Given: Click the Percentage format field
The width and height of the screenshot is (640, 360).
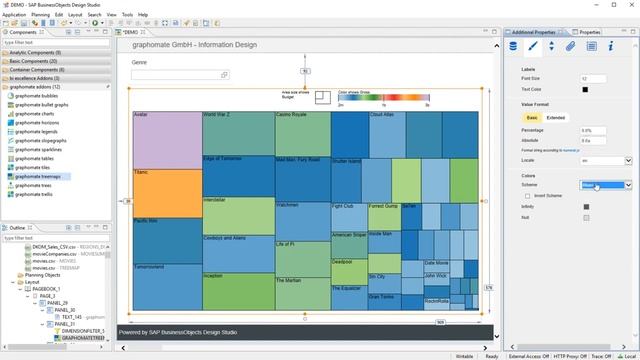Looking at the screenshot, I should pyautogui.click(x=593, y=131).
